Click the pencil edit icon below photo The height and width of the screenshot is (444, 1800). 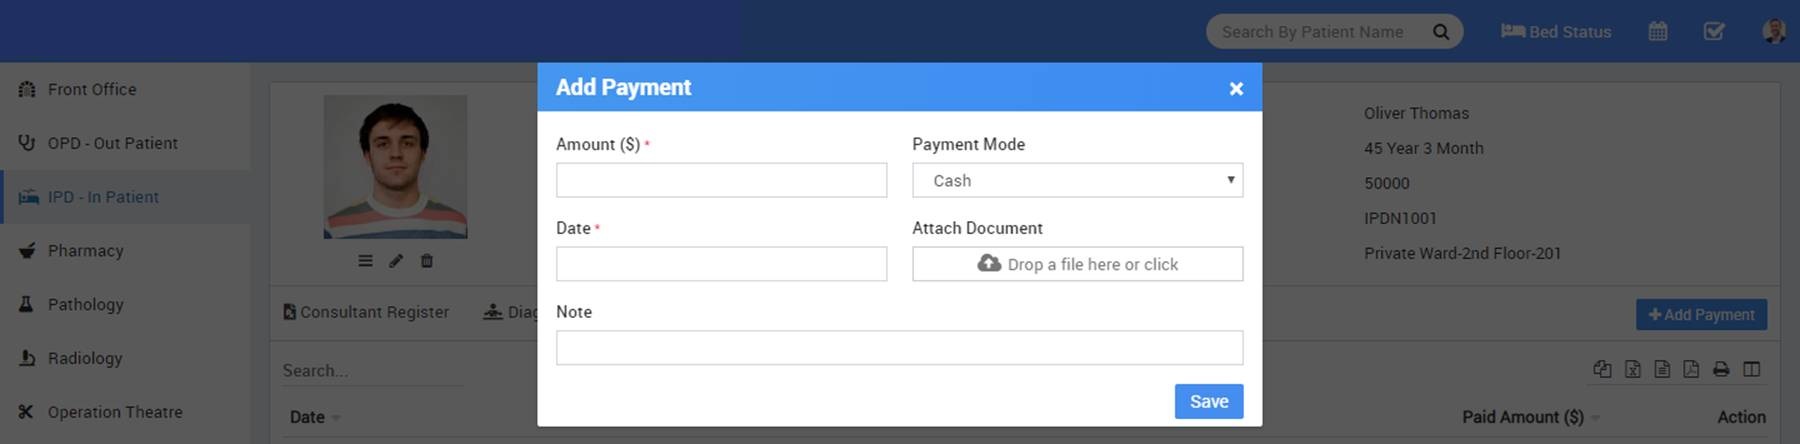pos(396,261)
